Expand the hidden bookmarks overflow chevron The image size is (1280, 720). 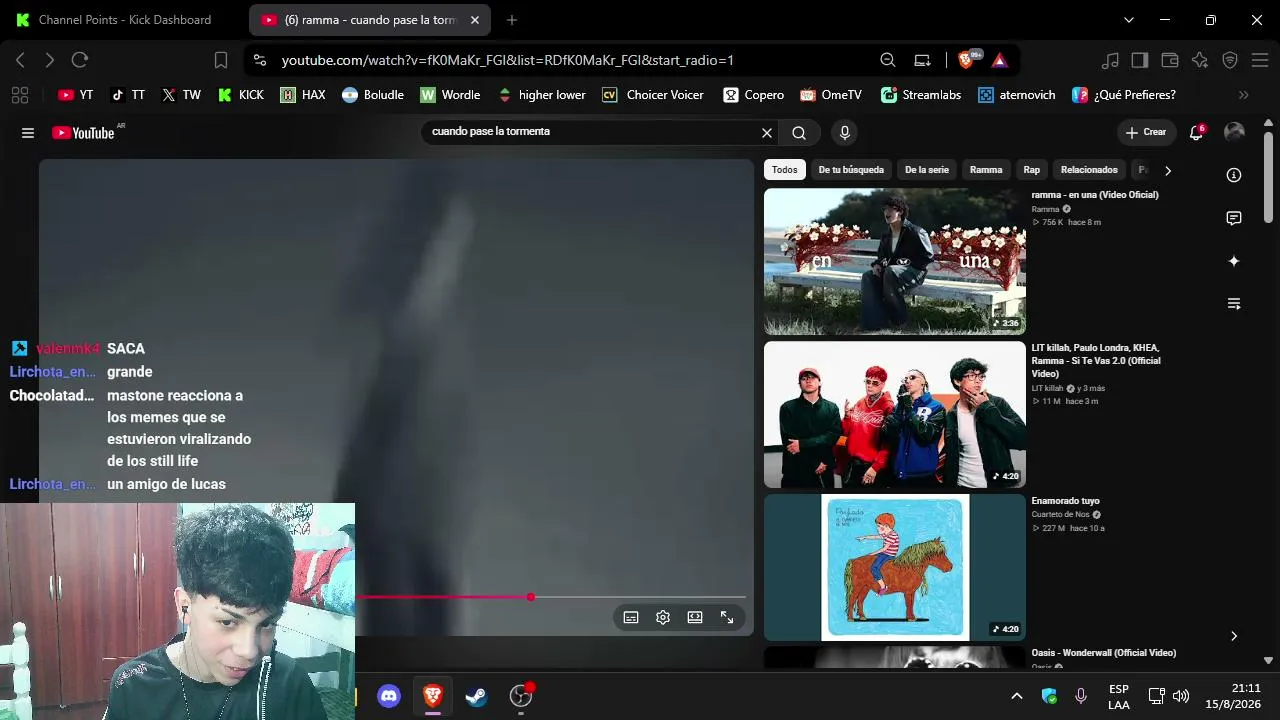tap(1244, 95)
